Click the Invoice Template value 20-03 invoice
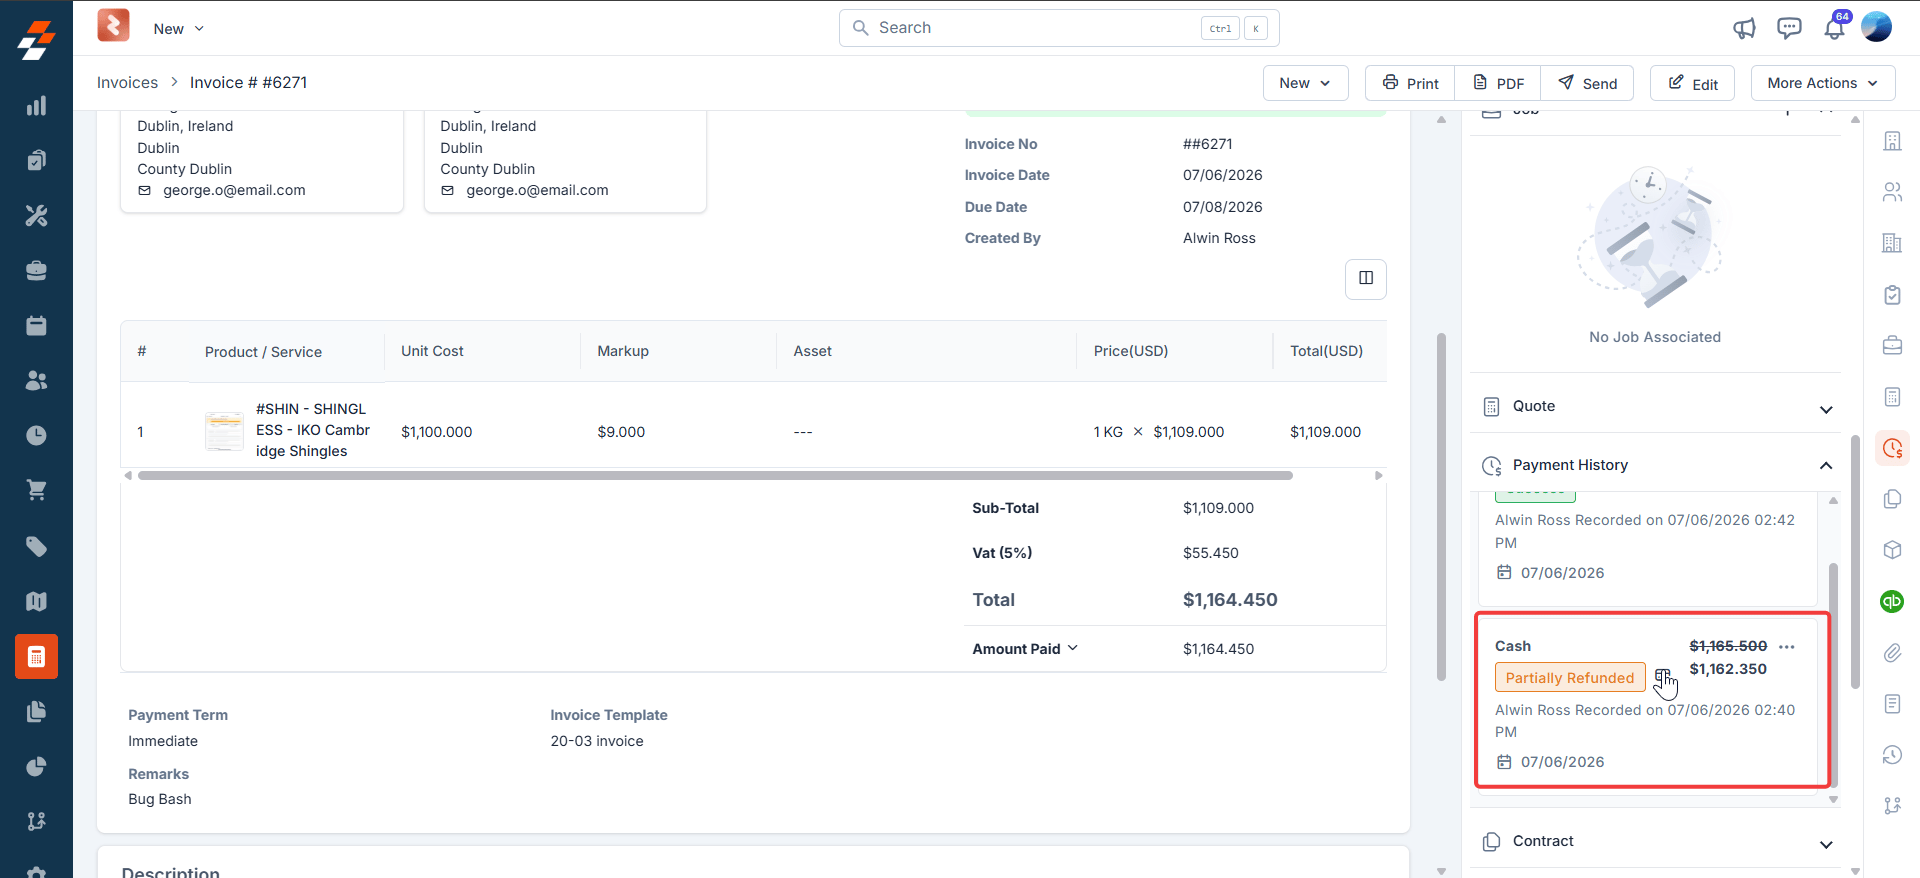Viewport: 1920px width, 878px height. click(597, 741)
